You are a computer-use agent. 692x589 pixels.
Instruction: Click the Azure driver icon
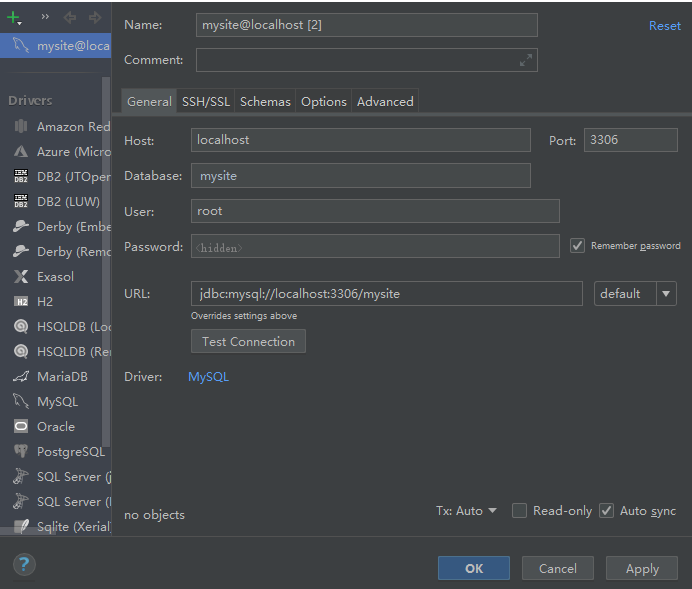point(21,151)
